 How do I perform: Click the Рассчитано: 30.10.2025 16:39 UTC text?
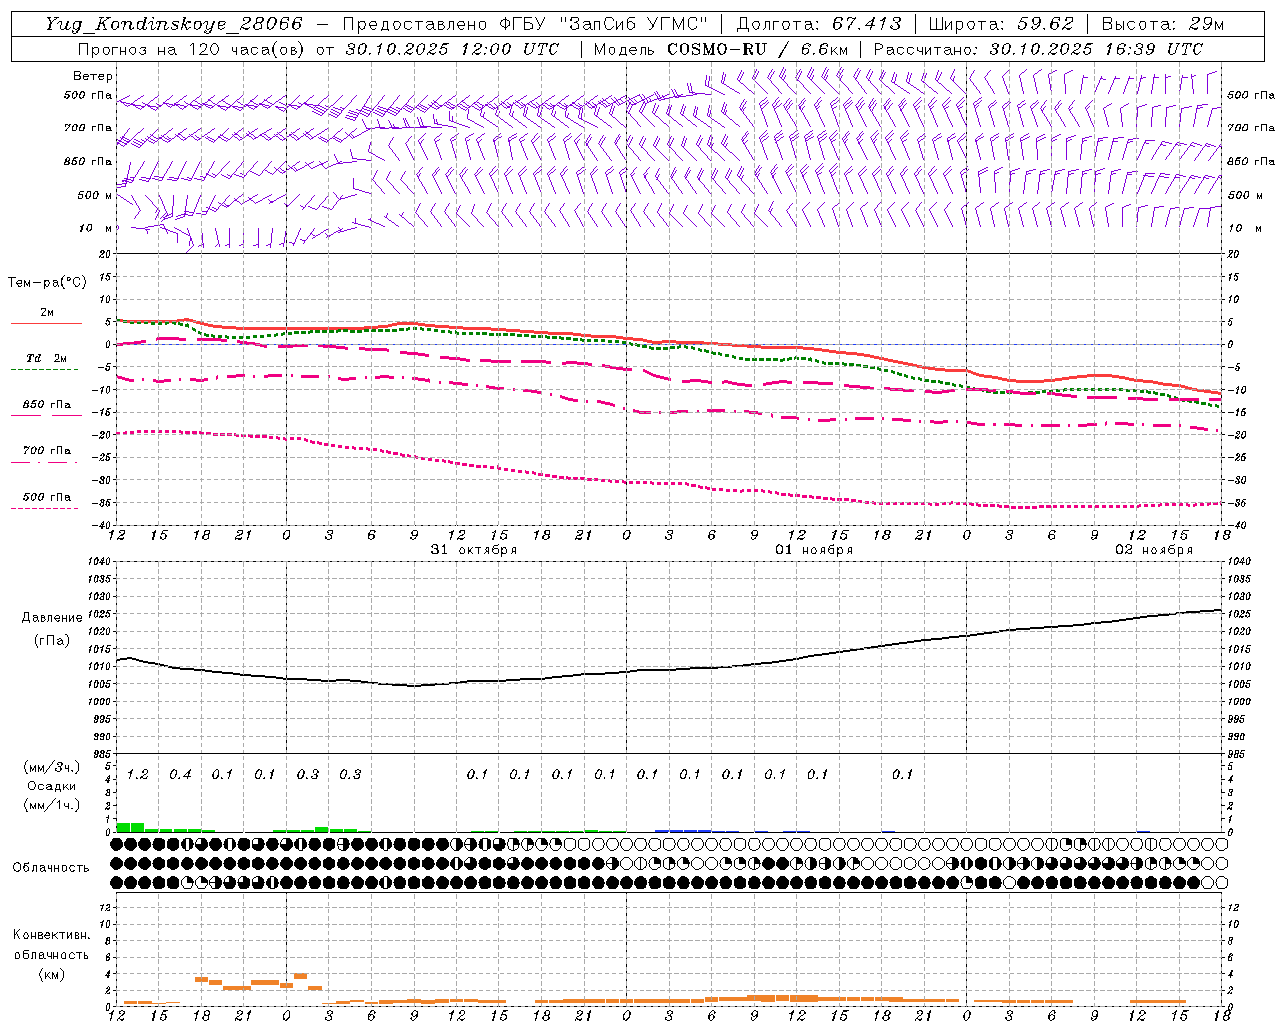point(1038,49)
